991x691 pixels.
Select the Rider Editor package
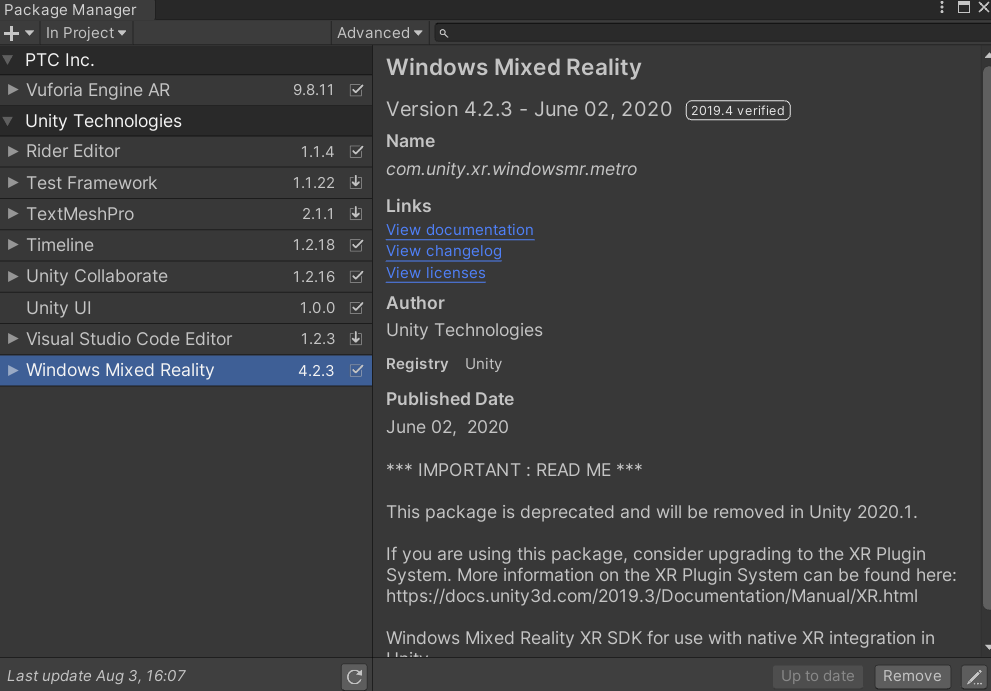tap(186, 152)
